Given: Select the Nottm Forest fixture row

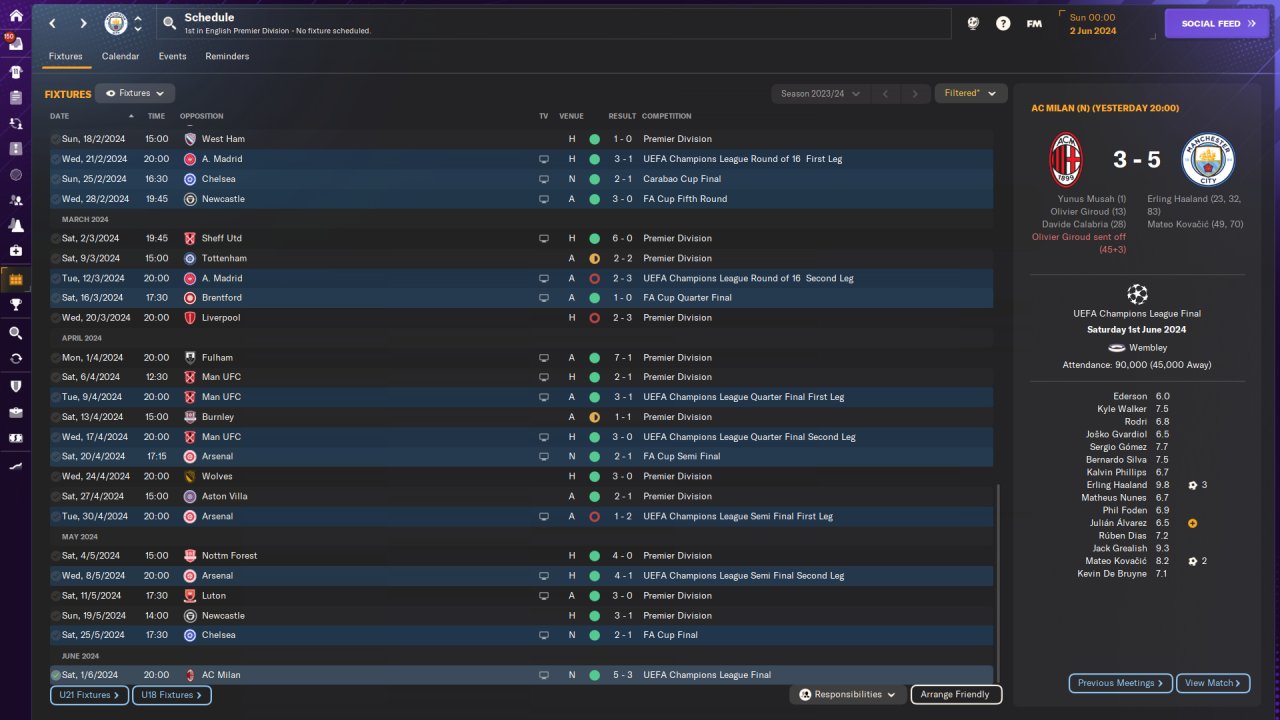Looking at the screenshot, I should click(521, 556).
